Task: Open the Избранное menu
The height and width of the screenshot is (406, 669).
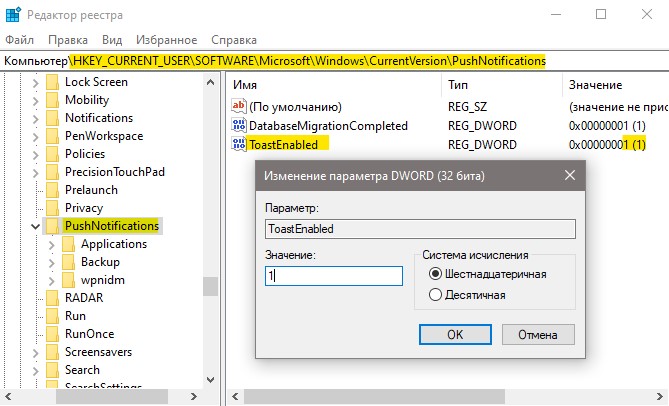Action: (166, 40)
